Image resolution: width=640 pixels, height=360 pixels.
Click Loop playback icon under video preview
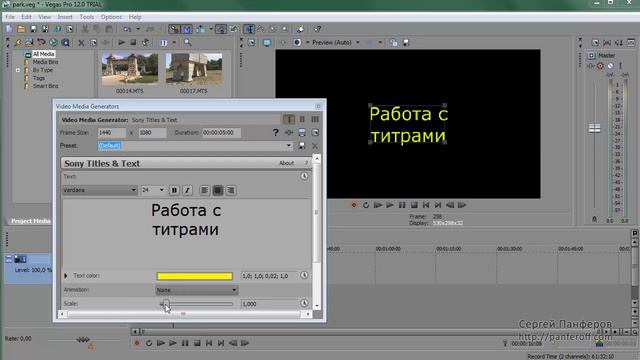[366, 205]
